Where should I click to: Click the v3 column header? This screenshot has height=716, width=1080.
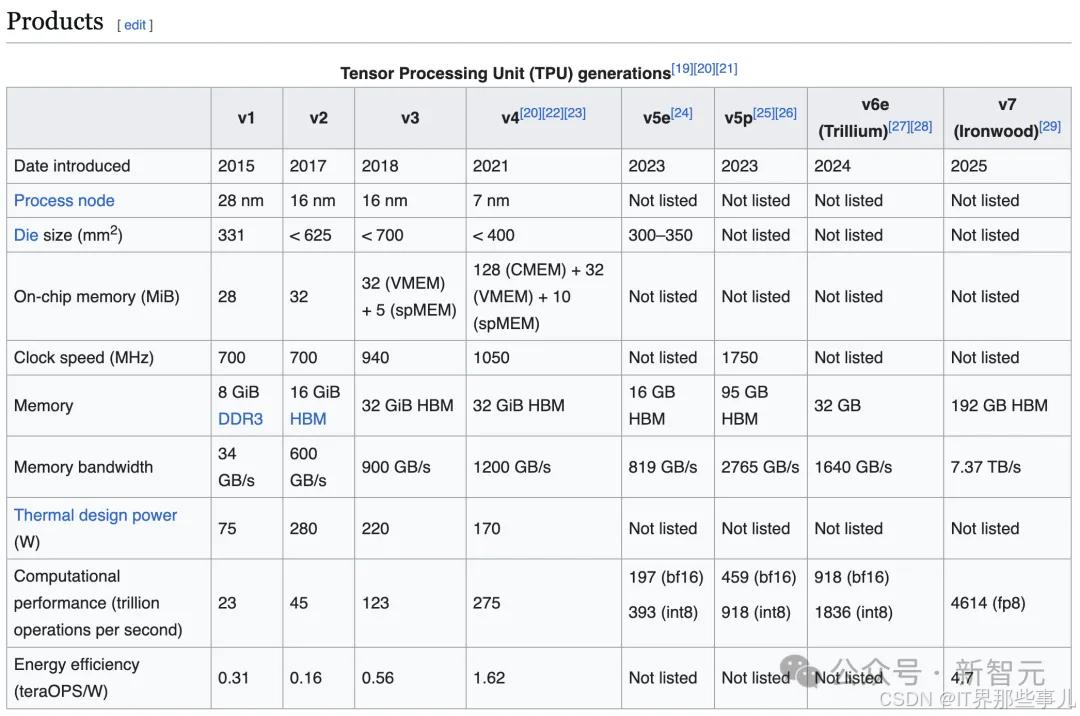pyautogui.click(x=410, y=118)
